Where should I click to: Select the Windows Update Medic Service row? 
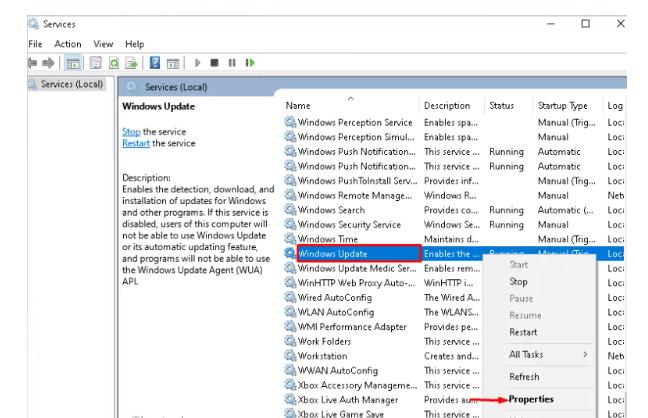tap(453, 268)
